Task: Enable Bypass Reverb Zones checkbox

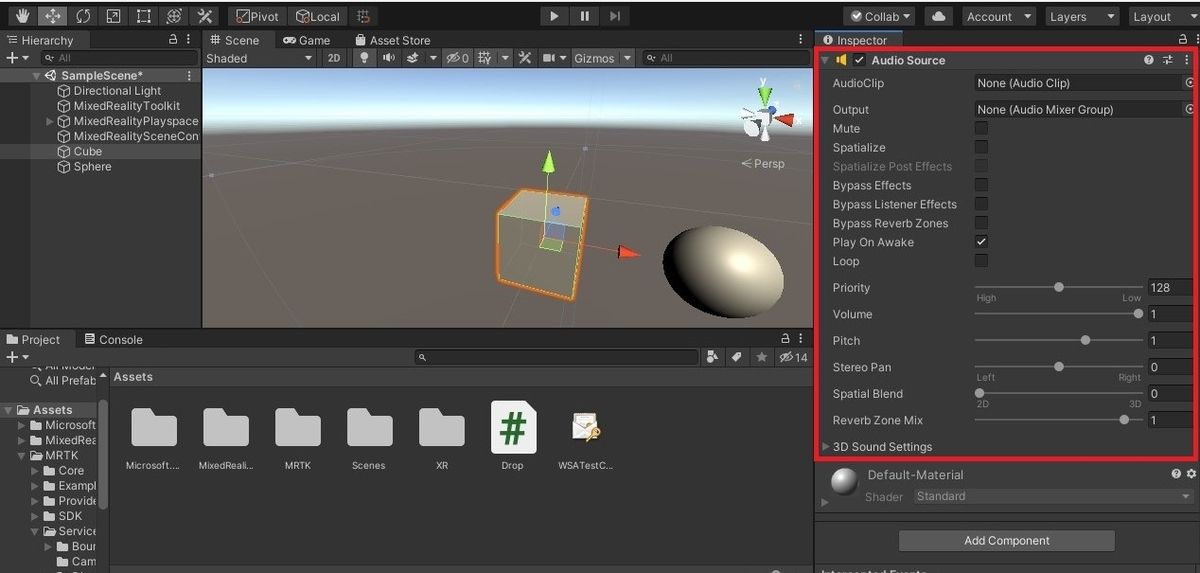Action: 981,223
